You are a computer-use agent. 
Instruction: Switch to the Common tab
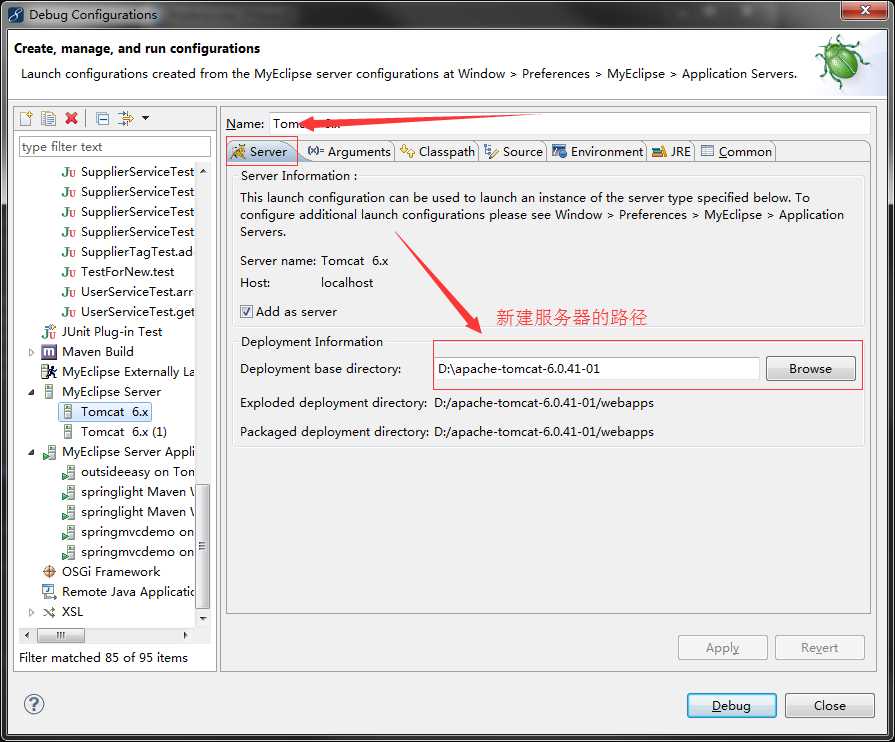tap(736, 151)
